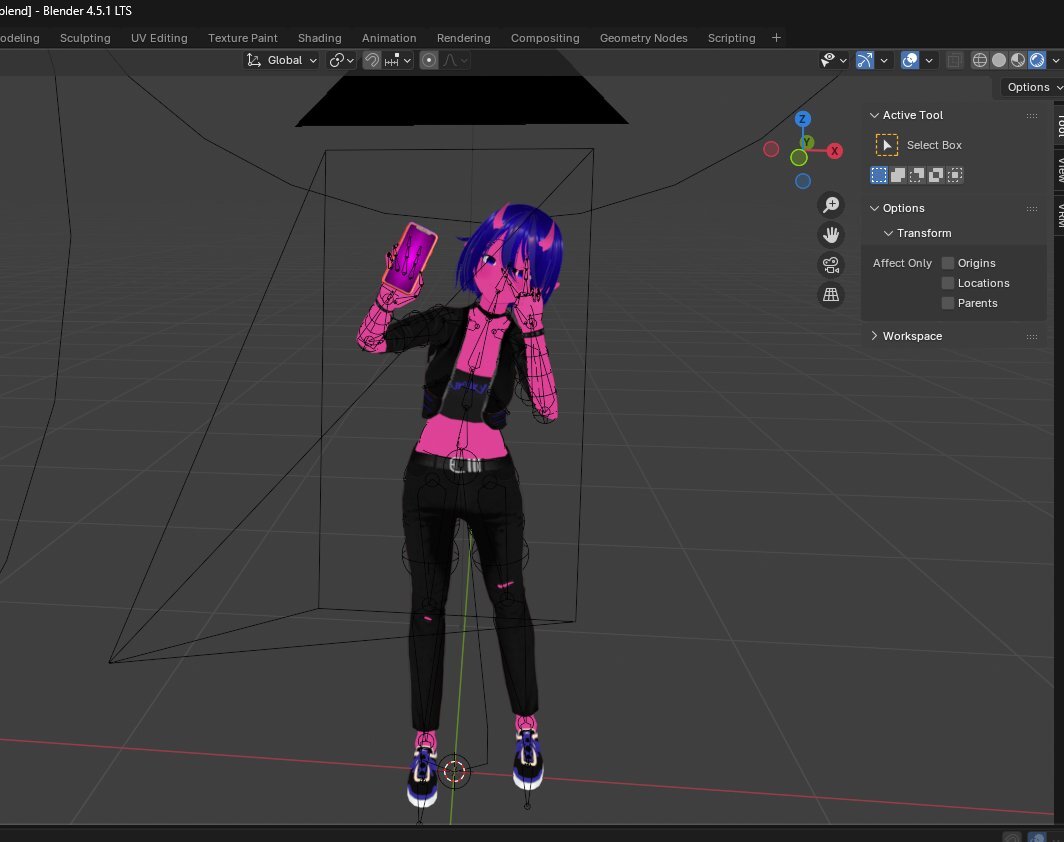Open the Shading workspace tab
Viewport: 1064px width, 842px height.
(319, 38)
